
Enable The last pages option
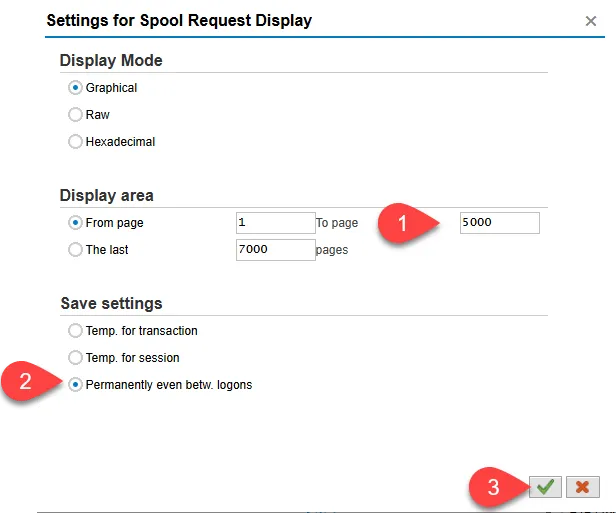(x=75, y=250)
